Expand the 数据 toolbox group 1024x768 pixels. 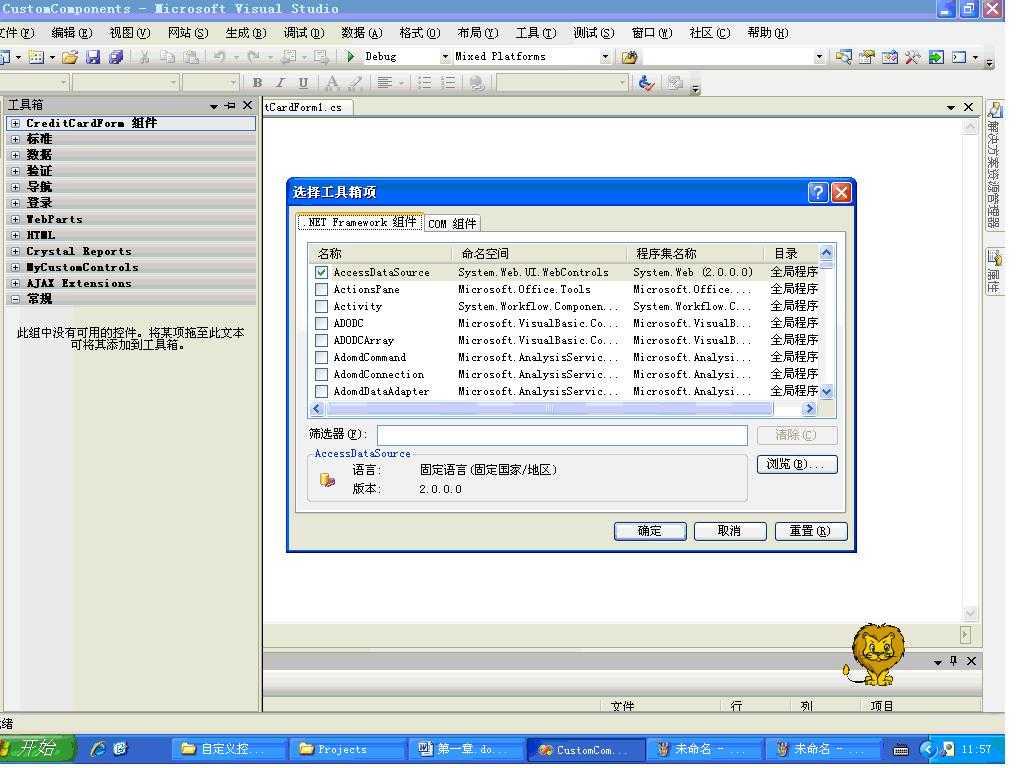coord(15,155)
